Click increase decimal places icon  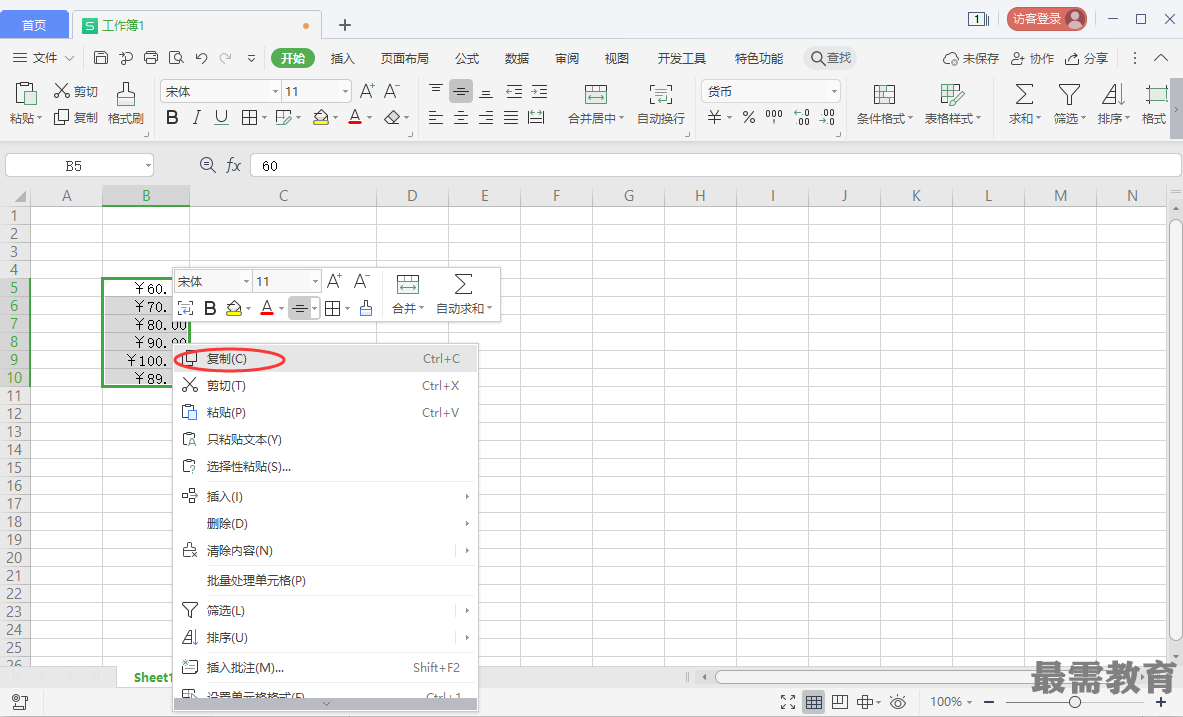click(x=801, y=117)
